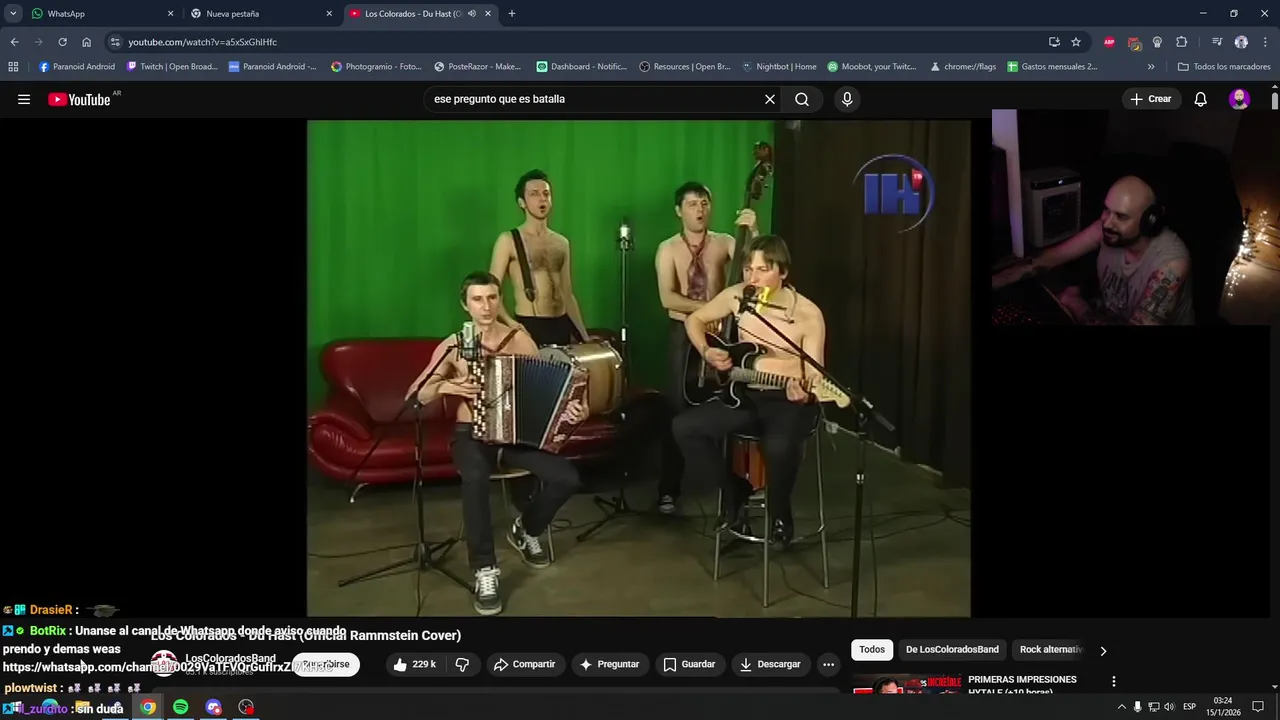Open the Chrome profile avatar
Viewport: 1280px width, 720px height.
pos(1241,42)
